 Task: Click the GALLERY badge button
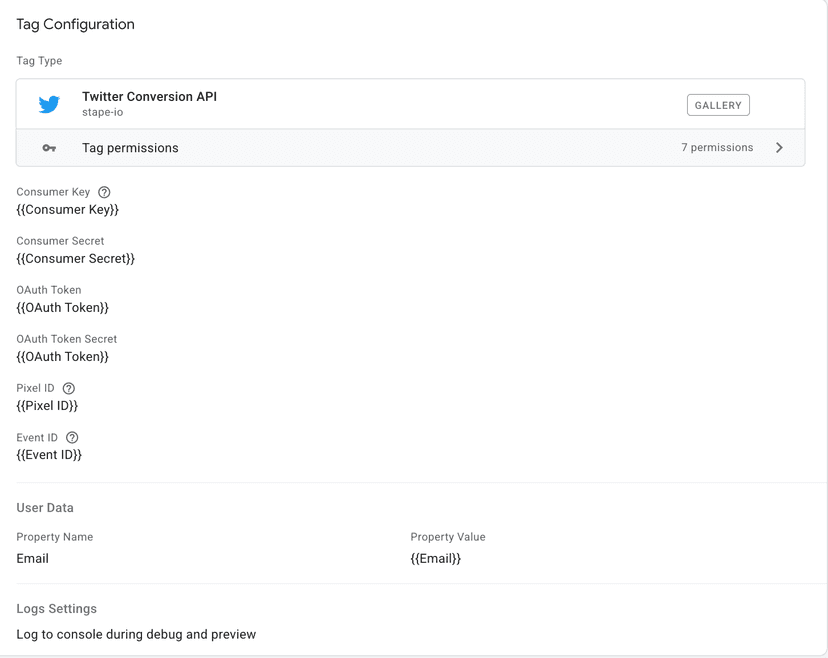[718, 105]
